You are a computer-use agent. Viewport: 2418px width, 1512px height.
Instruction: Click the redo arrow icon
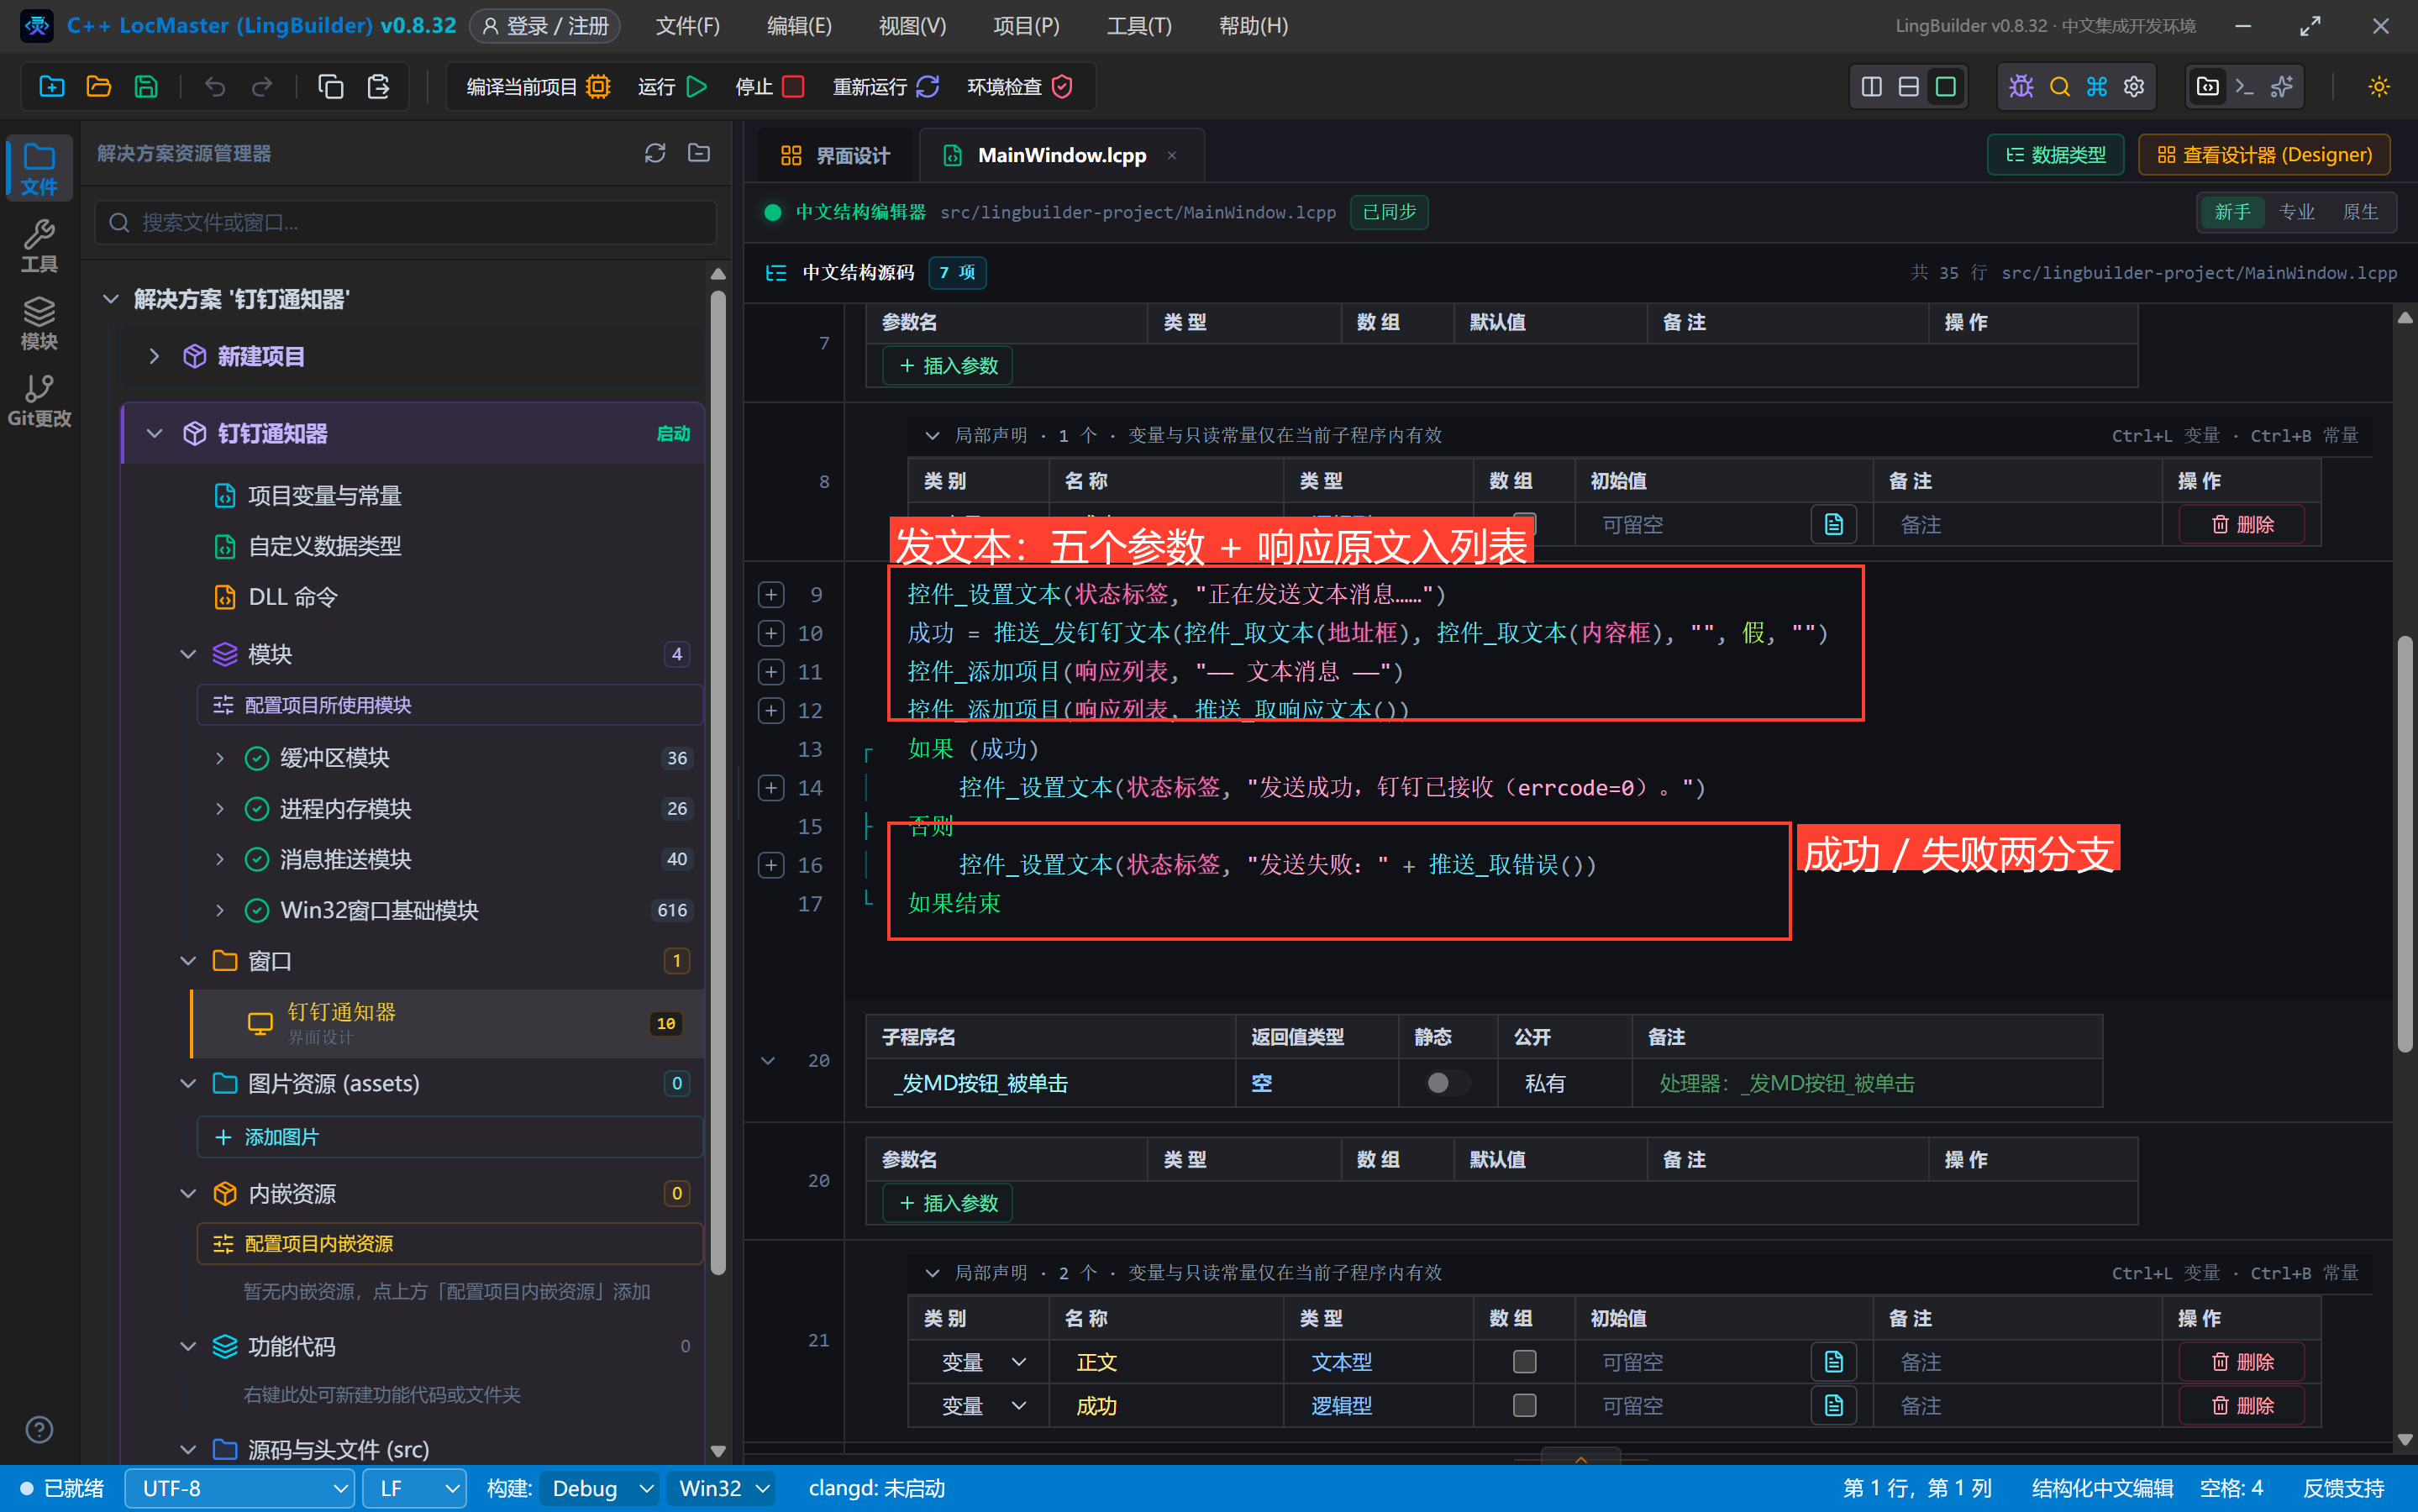[262, 87]
